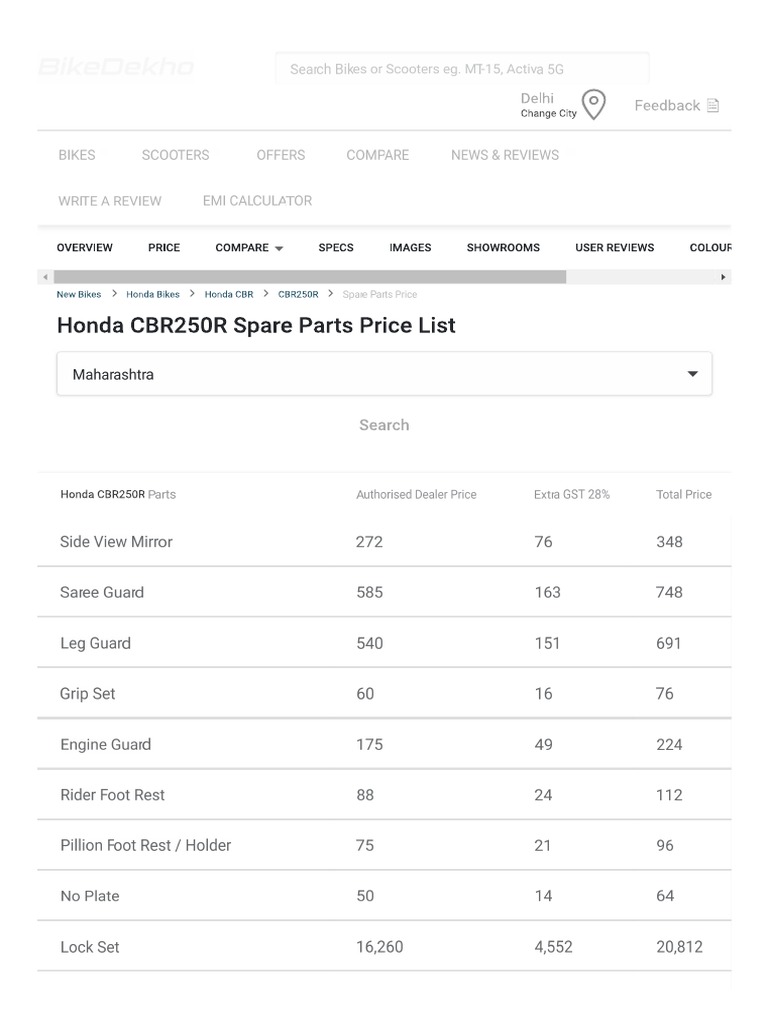Switch to the Specs tab
The height and width of the screenshot is (1024, 768).
(336, 248)
